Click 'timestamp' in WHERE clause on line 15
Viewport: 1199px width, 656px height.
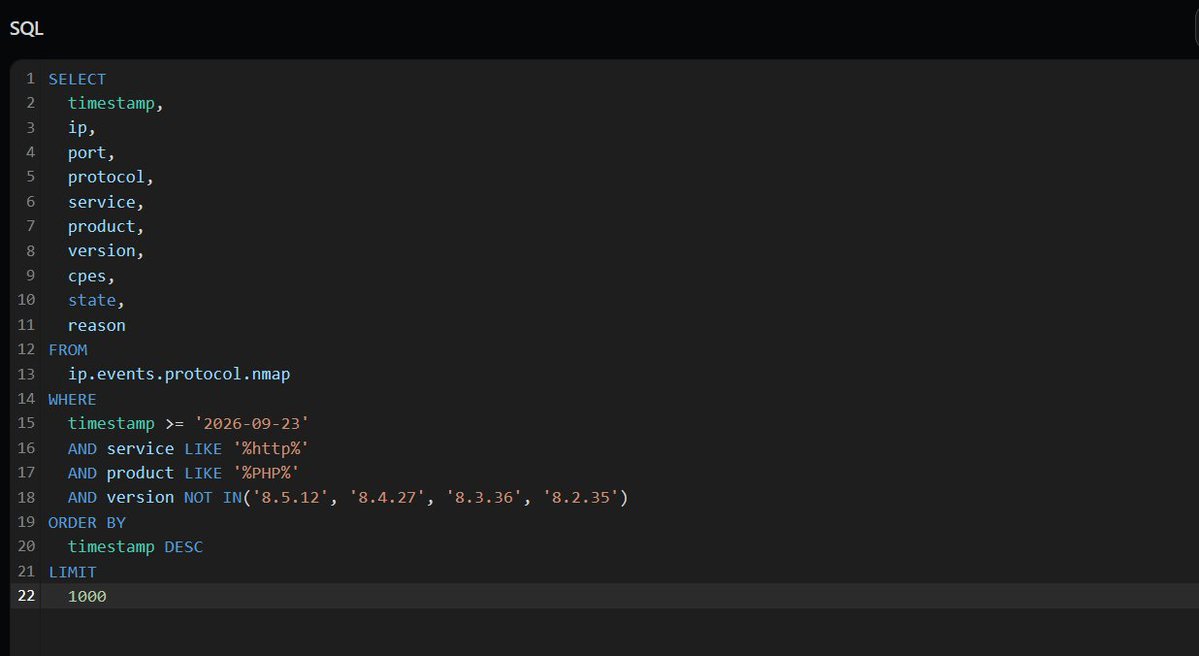pos(111,424)
